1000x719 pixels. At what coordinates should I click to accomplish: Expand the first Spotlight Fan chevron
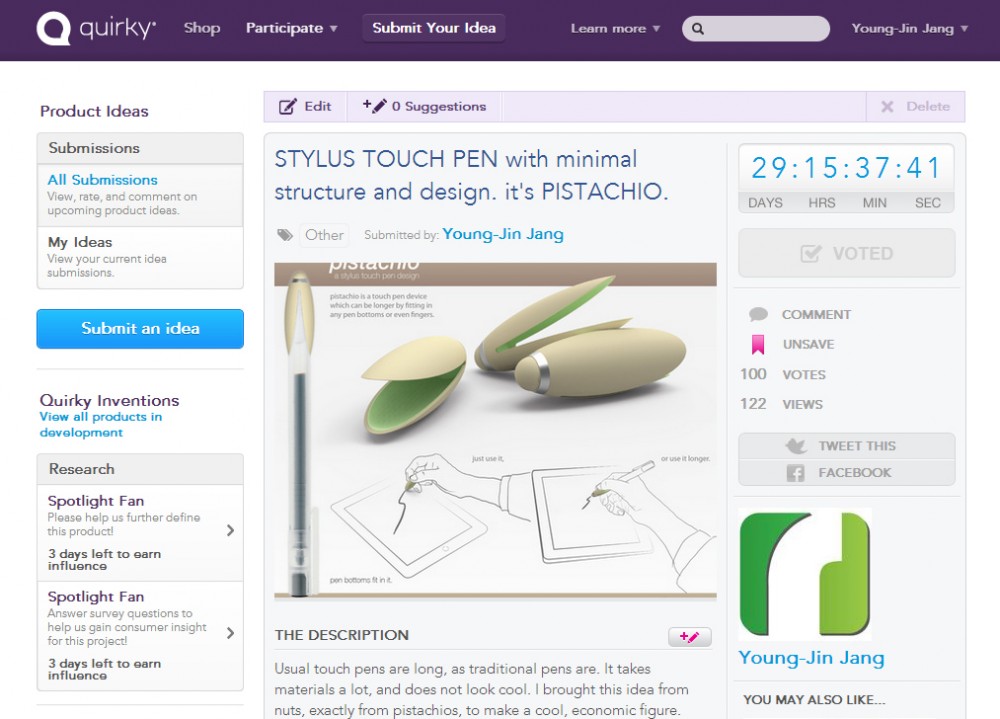click(230, 531)
